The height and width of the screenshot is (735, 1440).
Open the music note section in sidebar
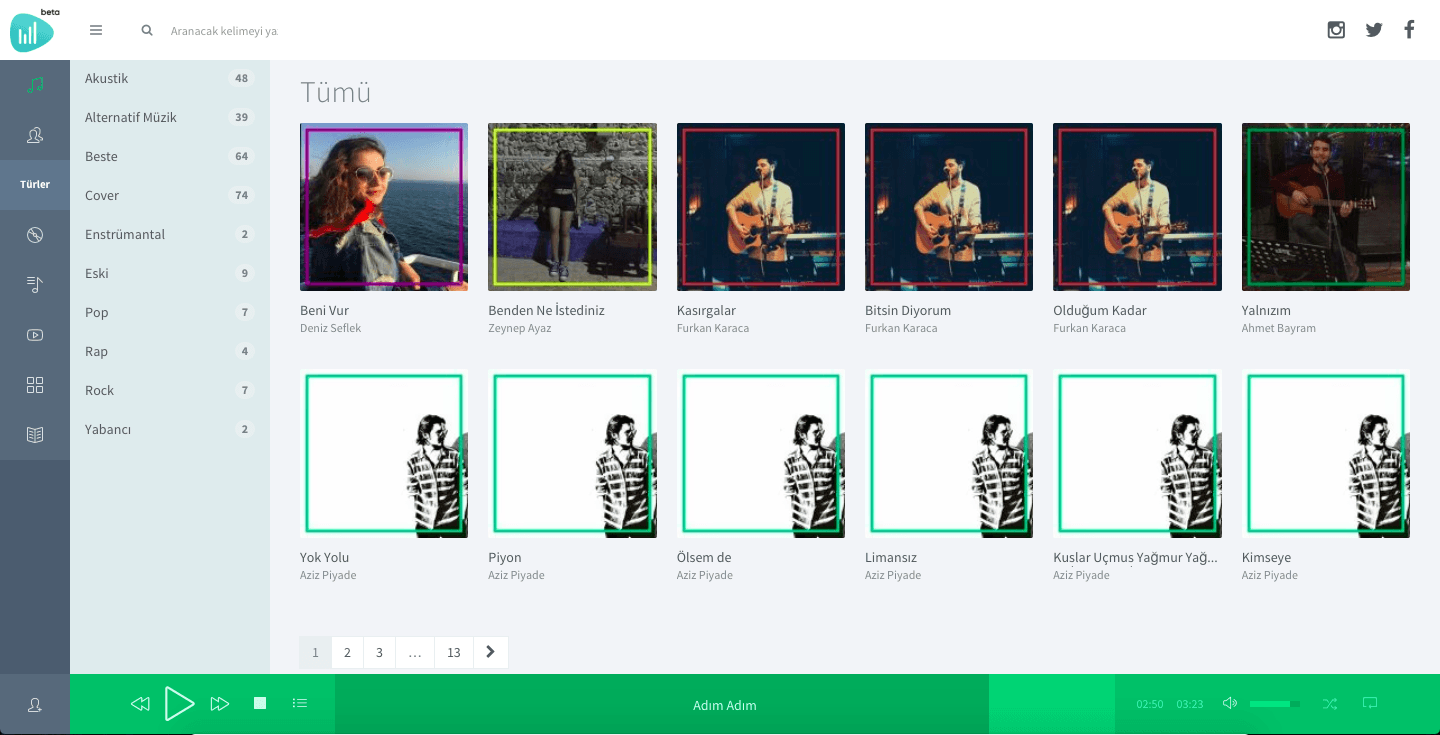pyautogui.click(x=35, y=85)
